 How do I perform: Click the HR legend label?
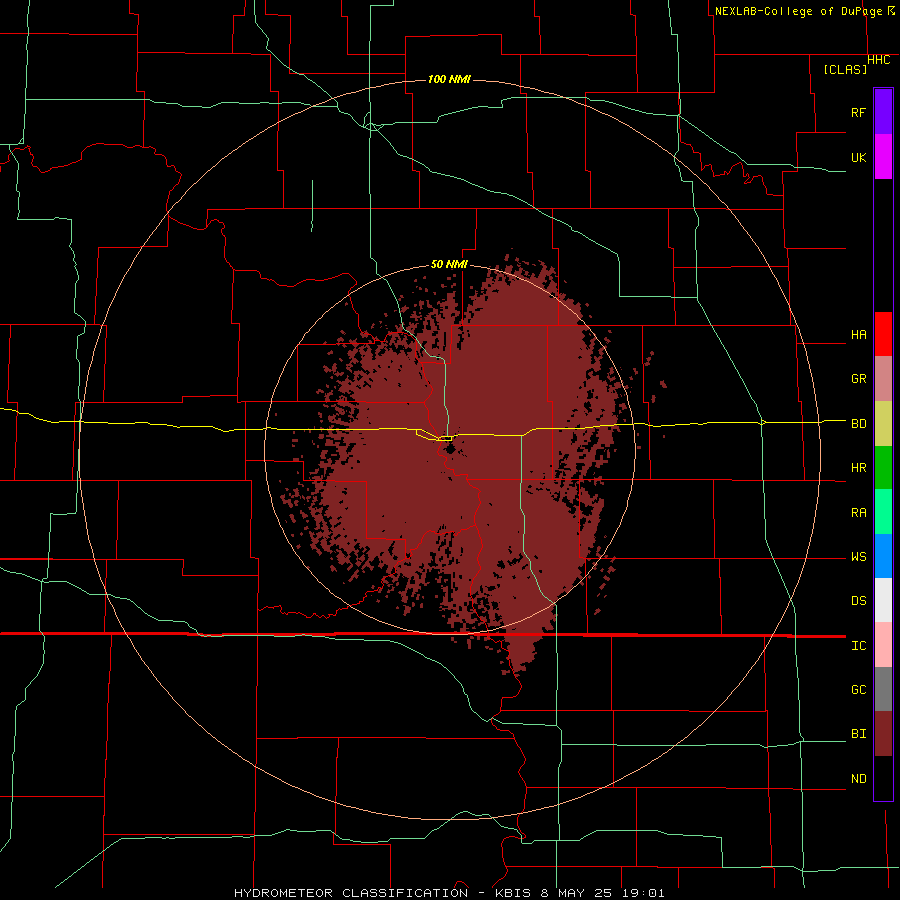[858, 468]
